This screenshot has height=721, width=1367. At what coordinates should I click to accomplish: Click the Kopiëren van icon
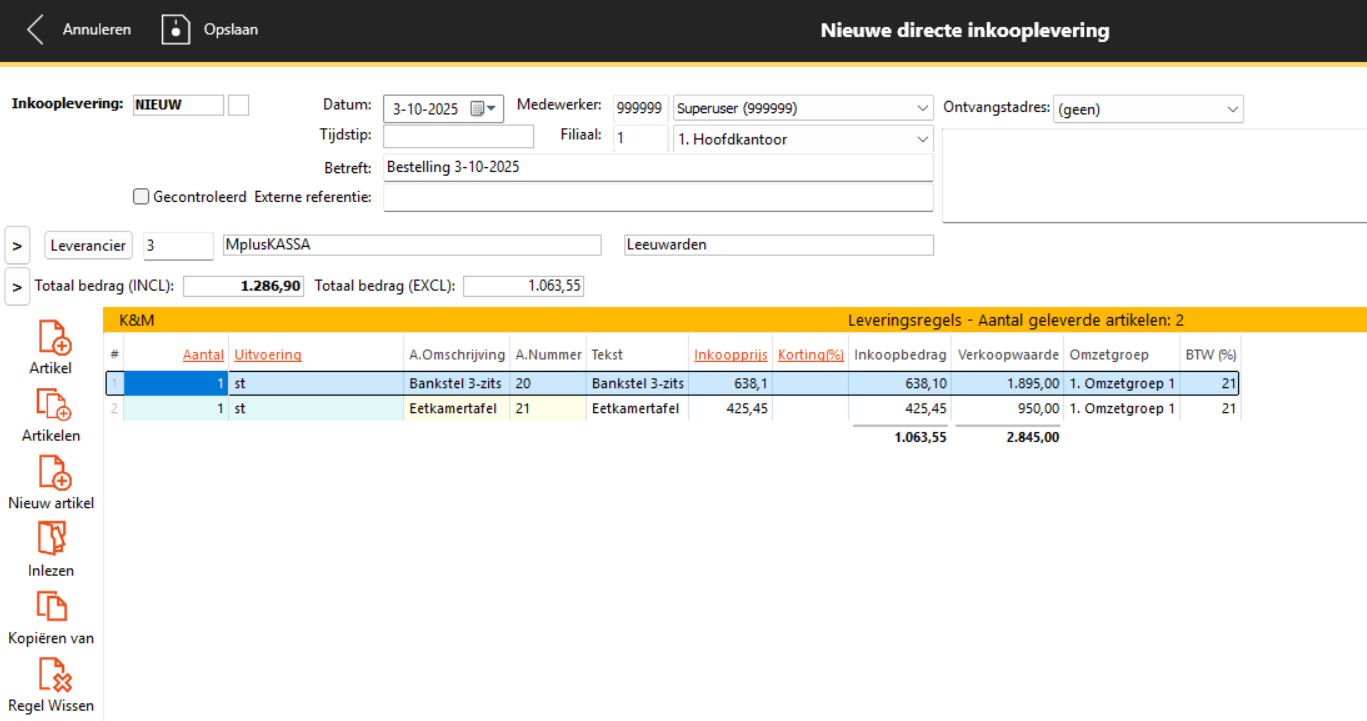(51, 606)
